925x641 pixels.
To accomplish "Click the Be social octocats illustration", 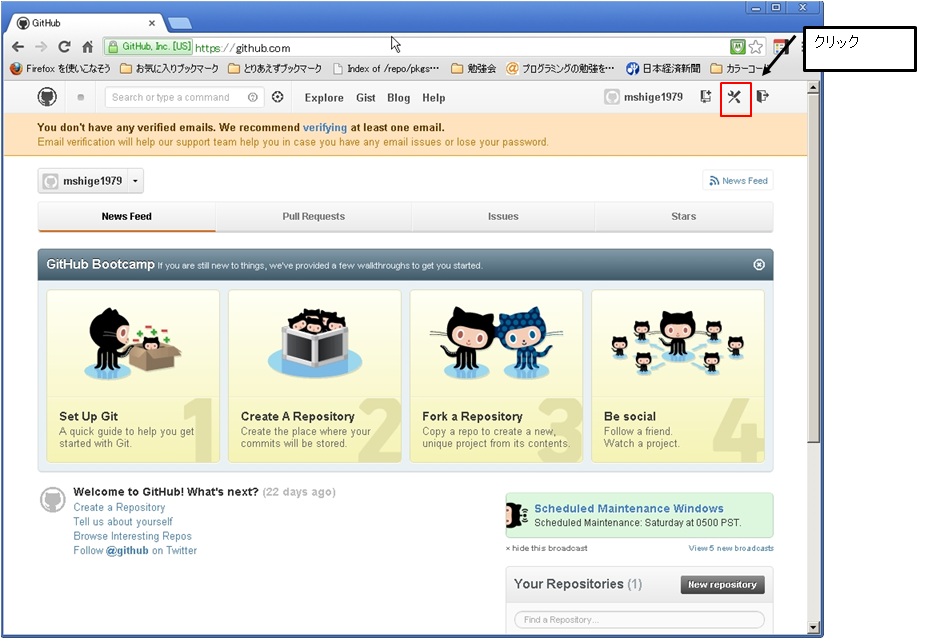I will coord(678,343).
